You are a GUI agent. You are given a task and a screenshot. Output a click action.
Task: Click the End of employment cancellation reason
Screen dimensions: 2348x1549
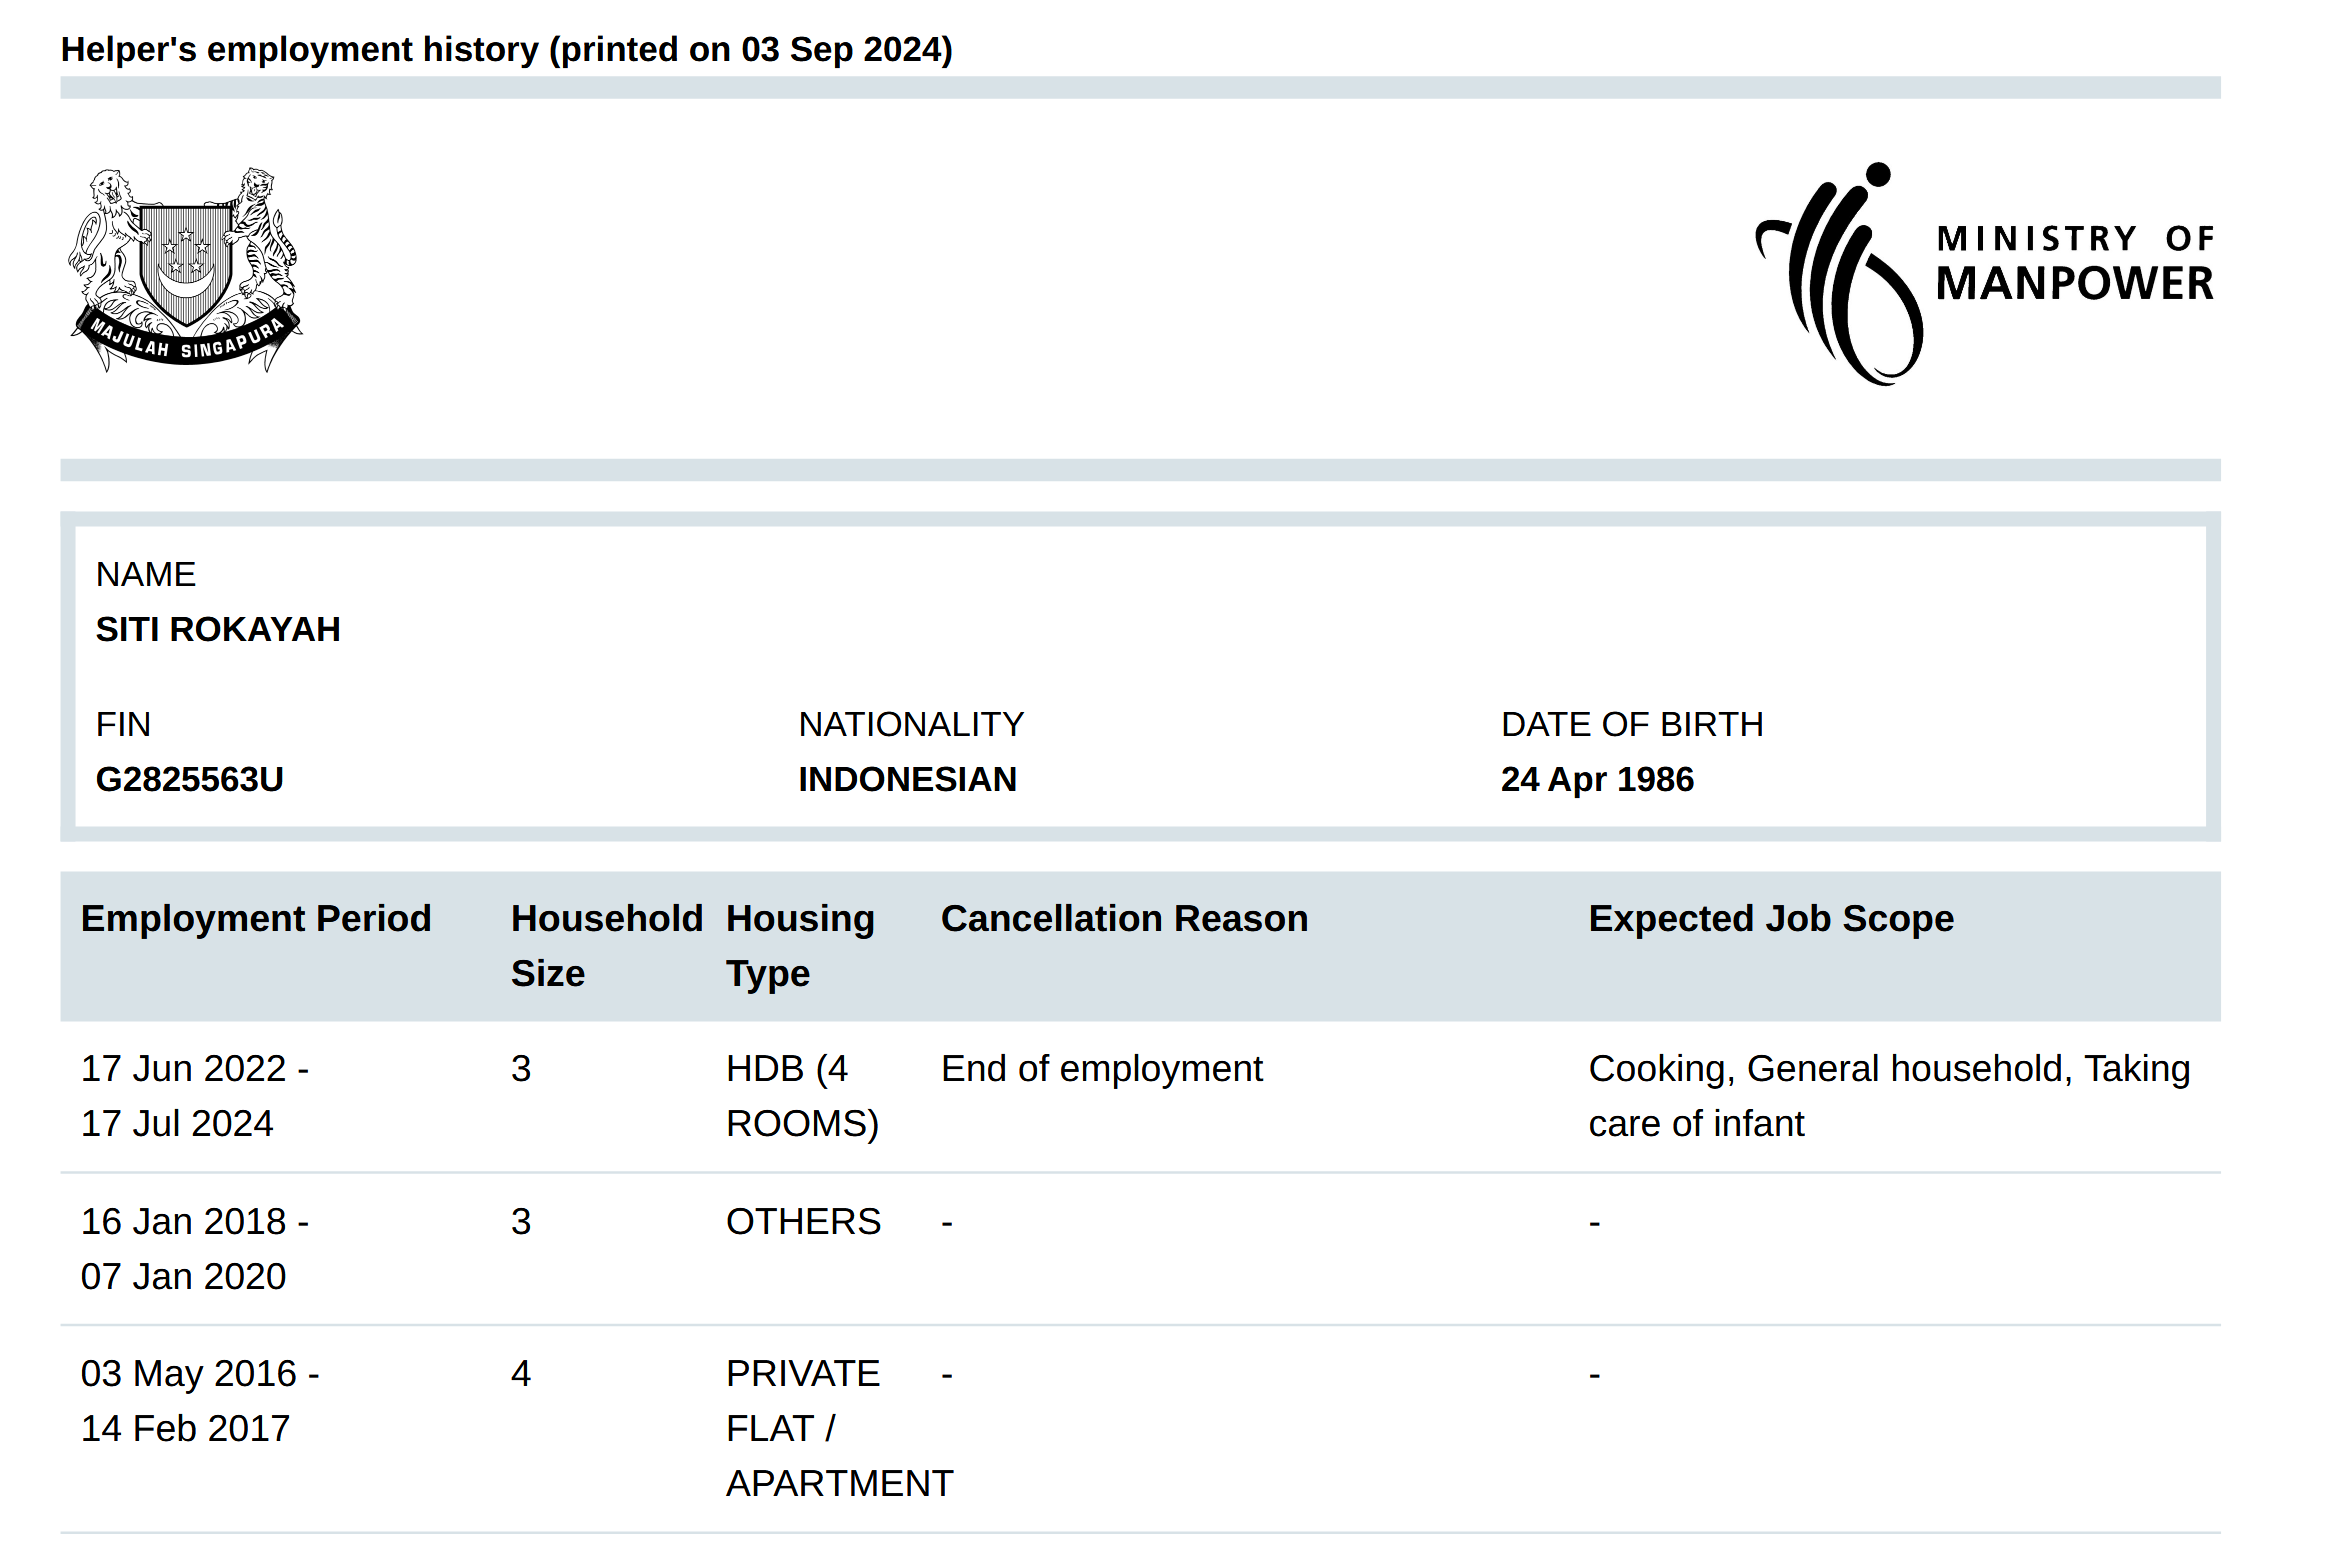pyautogui.click(x=1101, y=1068)
